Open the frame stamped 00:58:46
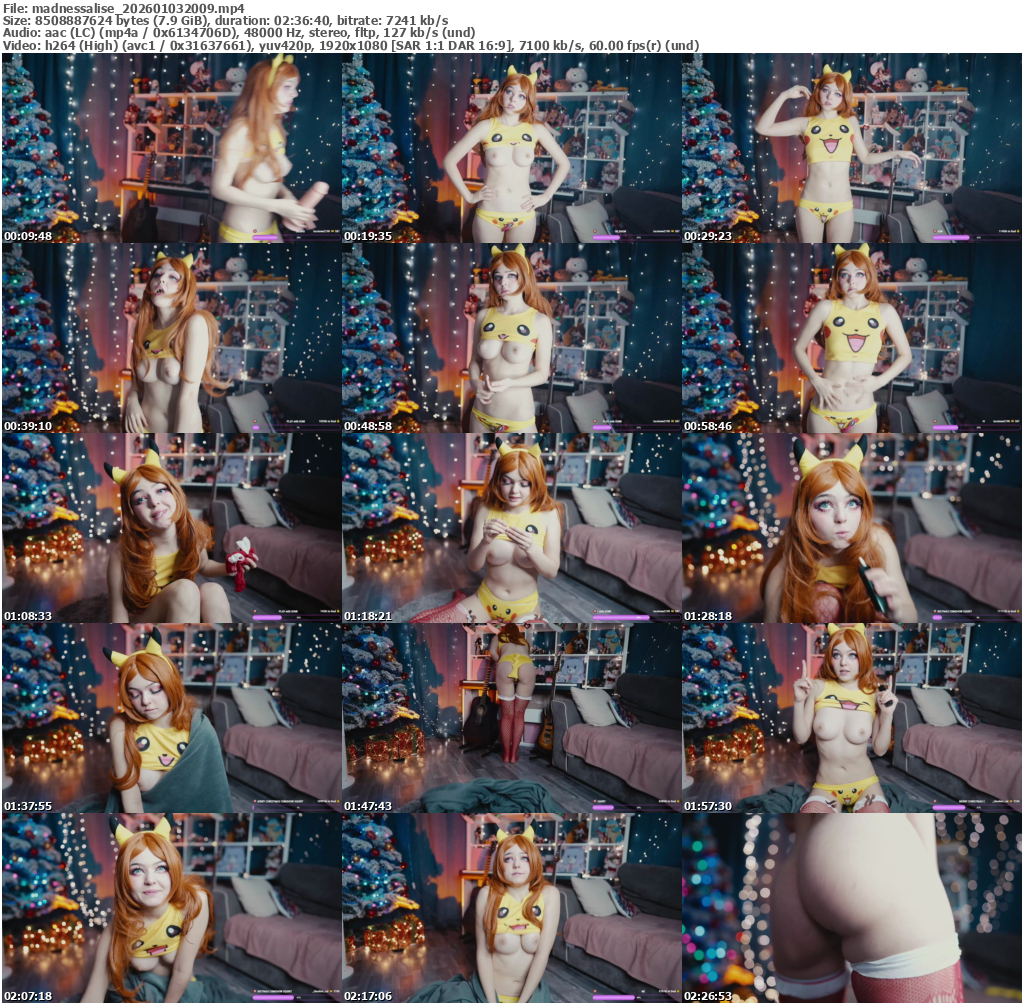The image size is (1024, 1003). click(852, 338)
